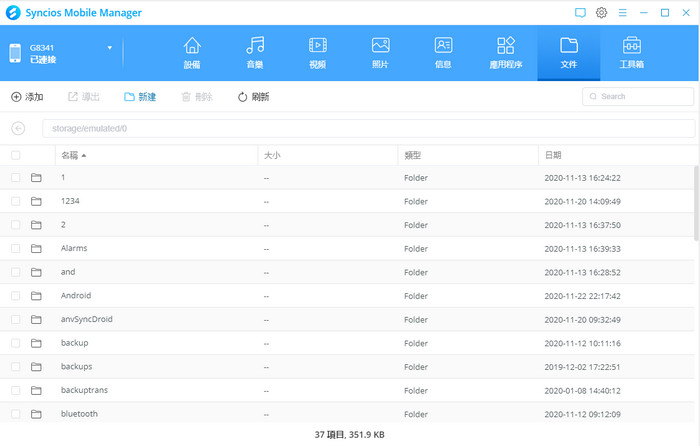Select the Alarms folder name
Viewport: 700px width, 446px height.
pos(74,248)
